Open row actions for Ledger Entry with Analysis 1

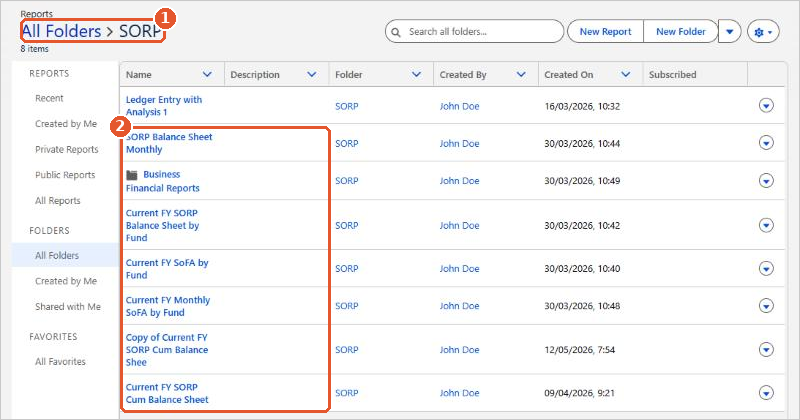[x=766, y=106]
